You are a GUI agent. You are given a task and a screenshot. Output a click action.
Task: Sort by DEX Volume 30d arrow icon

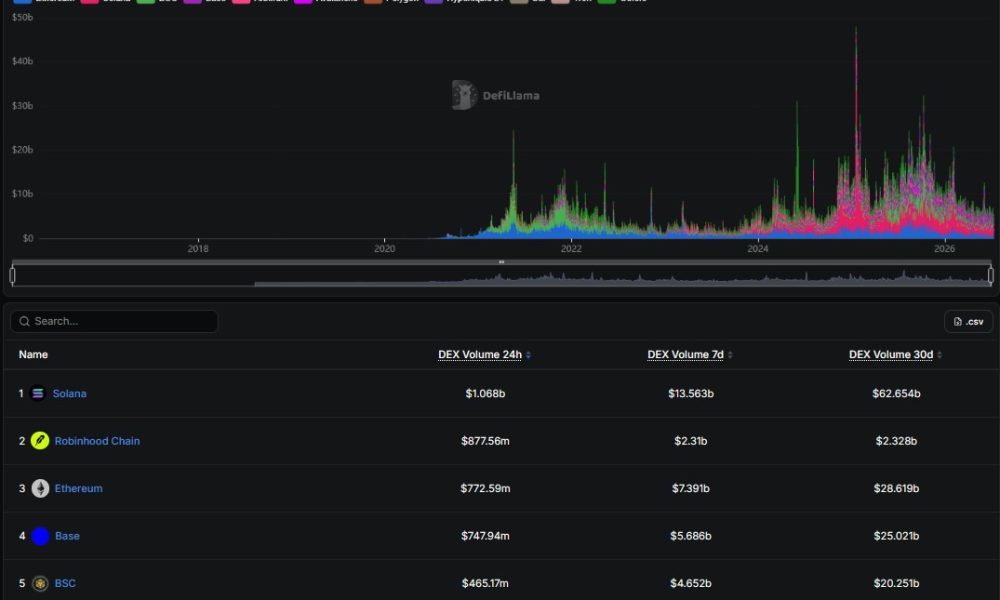(x=939, y=355)
